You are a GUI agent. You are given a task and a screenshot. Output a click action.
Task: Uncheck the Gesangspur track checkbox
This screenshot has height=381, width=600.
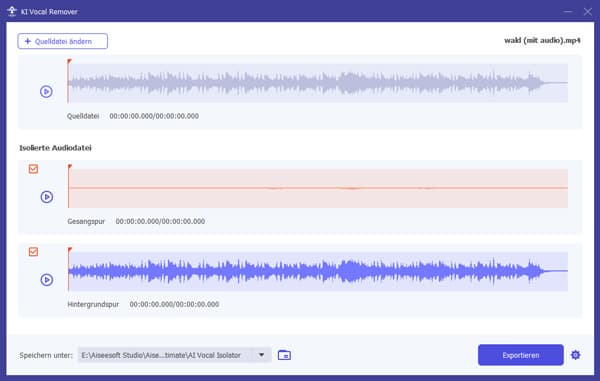pyautogui.click(x=33, y=169)
